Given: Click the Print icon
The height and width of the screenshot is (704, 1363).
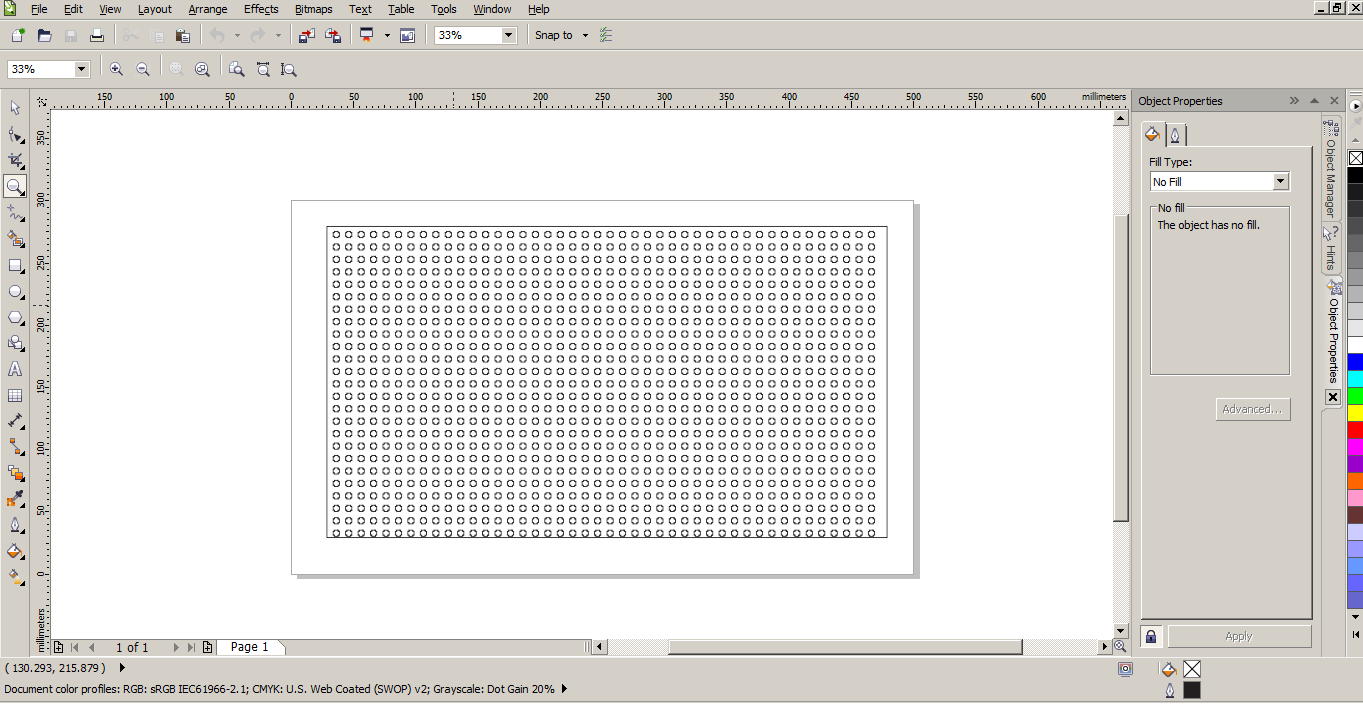Looking at the screenshot, I should point(97,35).
